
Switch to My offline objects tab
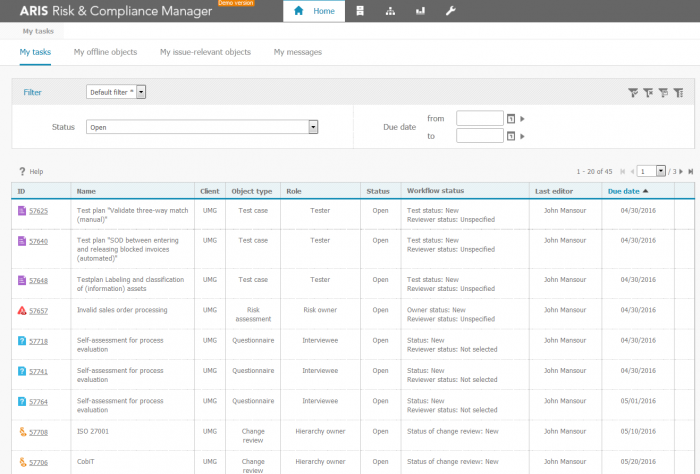tap(105, 52)
